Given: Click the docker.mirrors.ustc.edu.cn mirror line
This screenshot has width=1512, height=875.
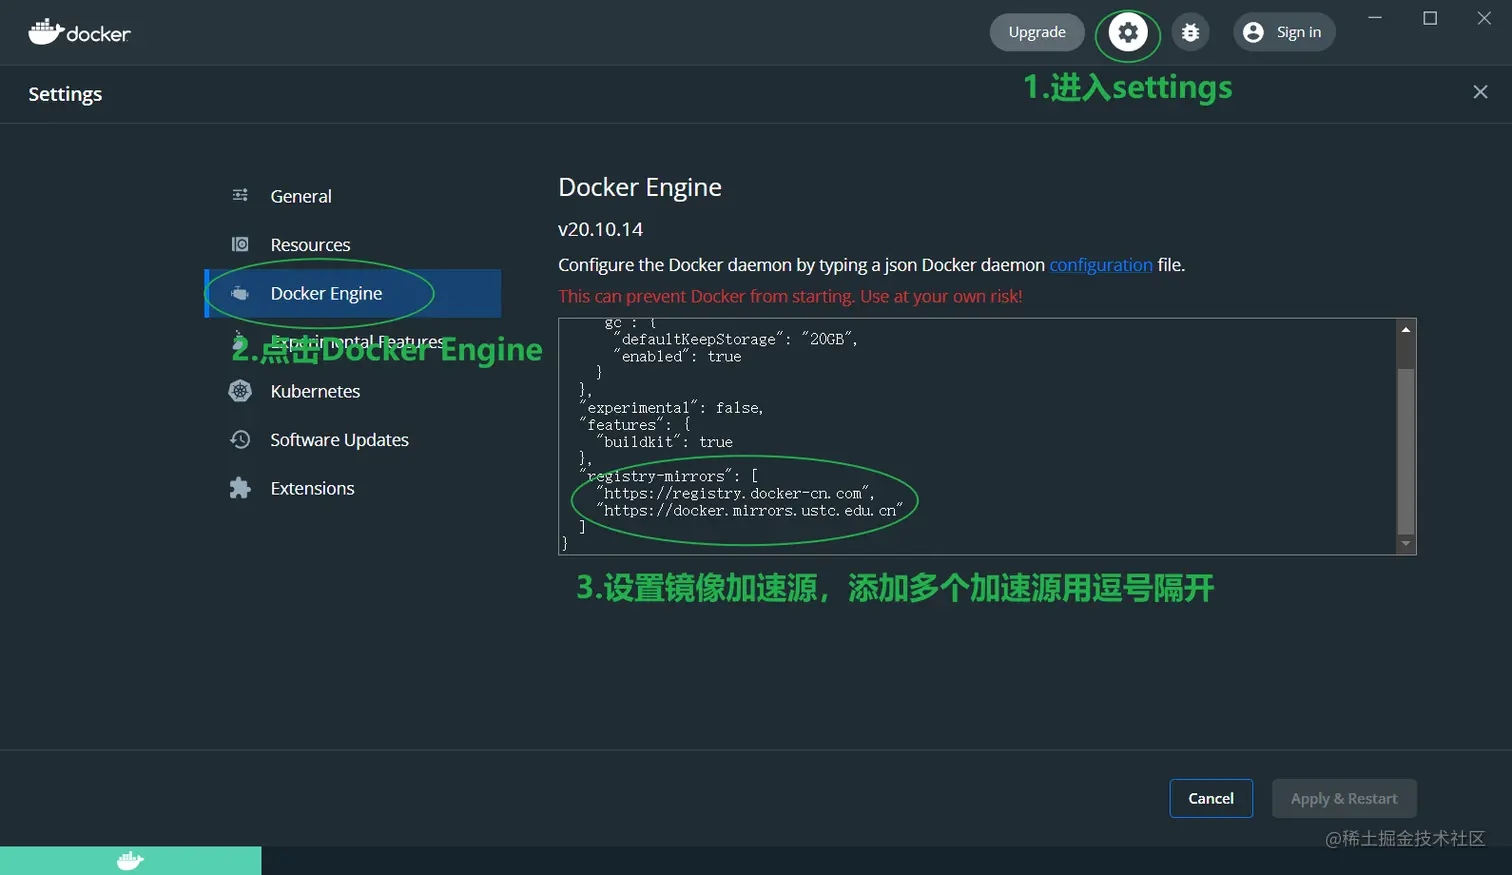Looking at the screenshot, I should (749, 510).
